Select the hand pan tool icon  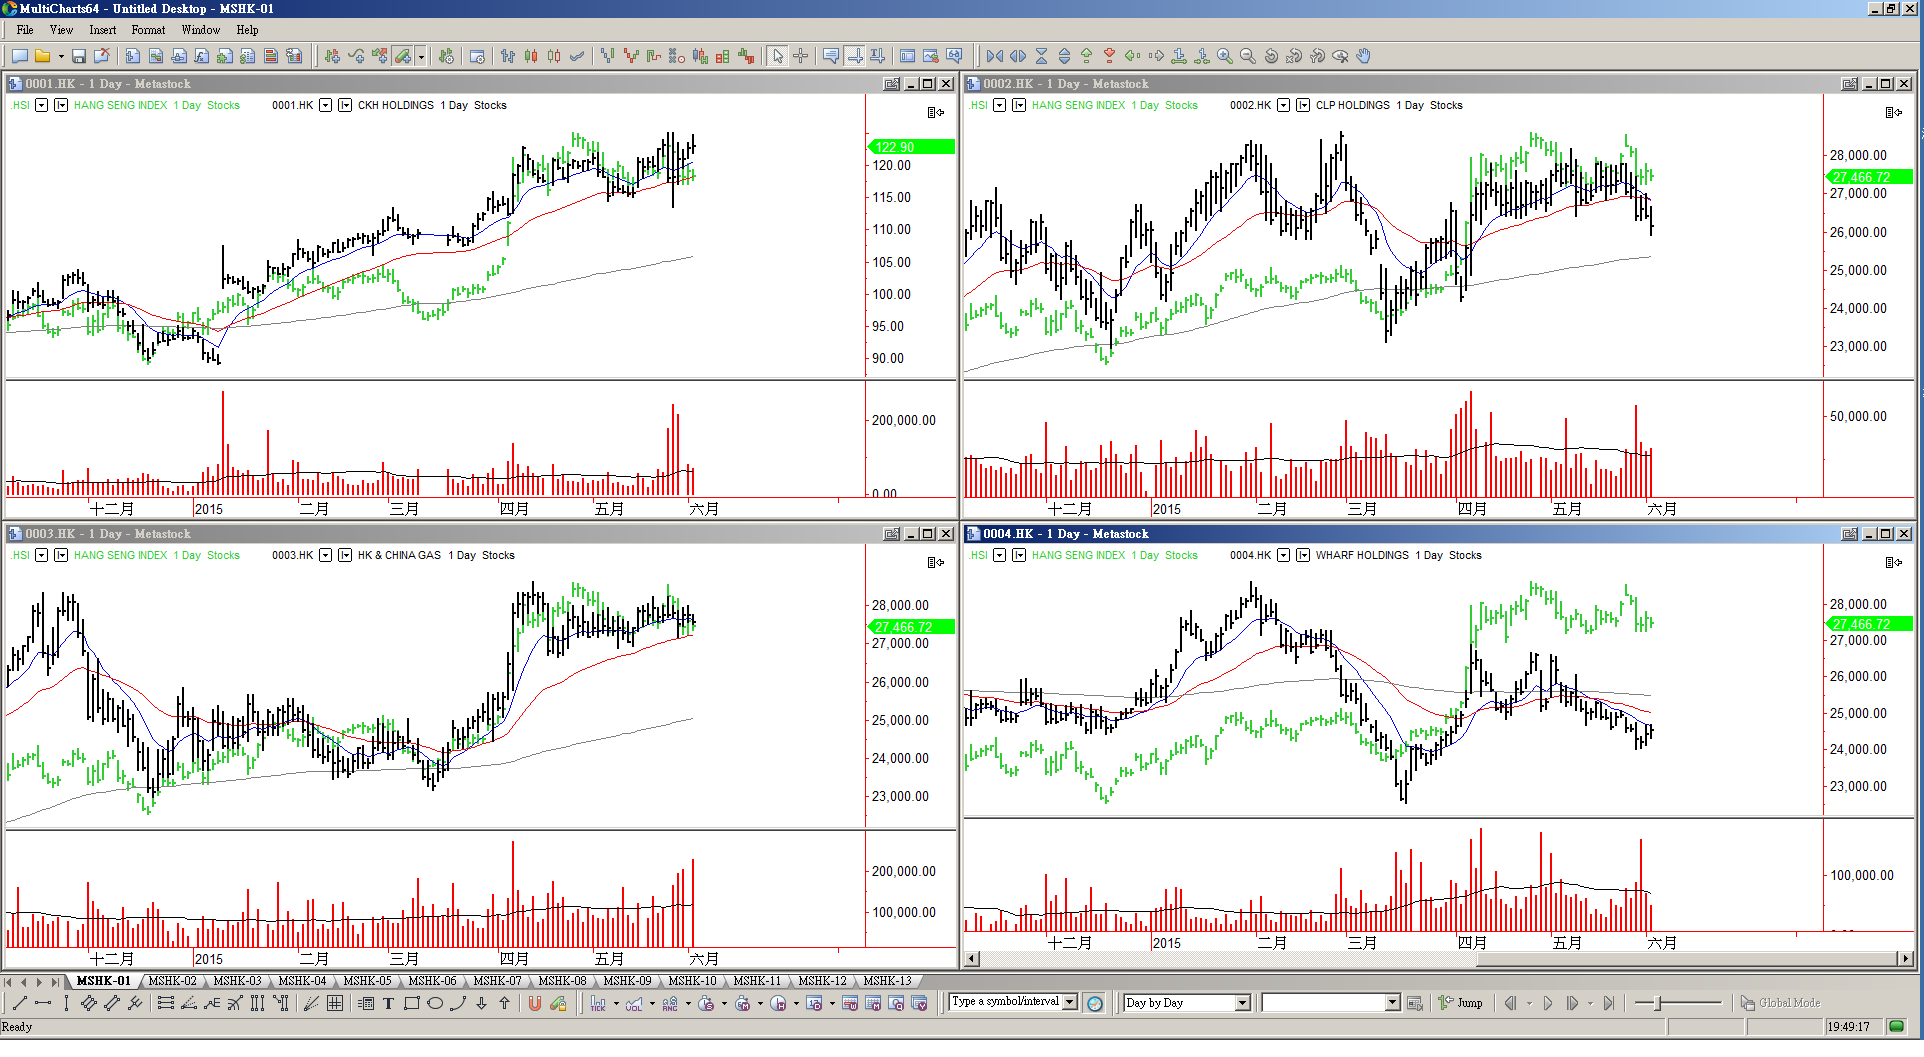[1364, 56]
